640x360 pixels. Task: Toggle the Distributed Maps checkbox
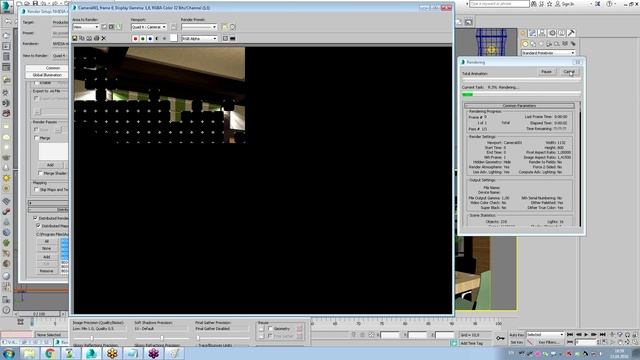[x=39, y=226]
